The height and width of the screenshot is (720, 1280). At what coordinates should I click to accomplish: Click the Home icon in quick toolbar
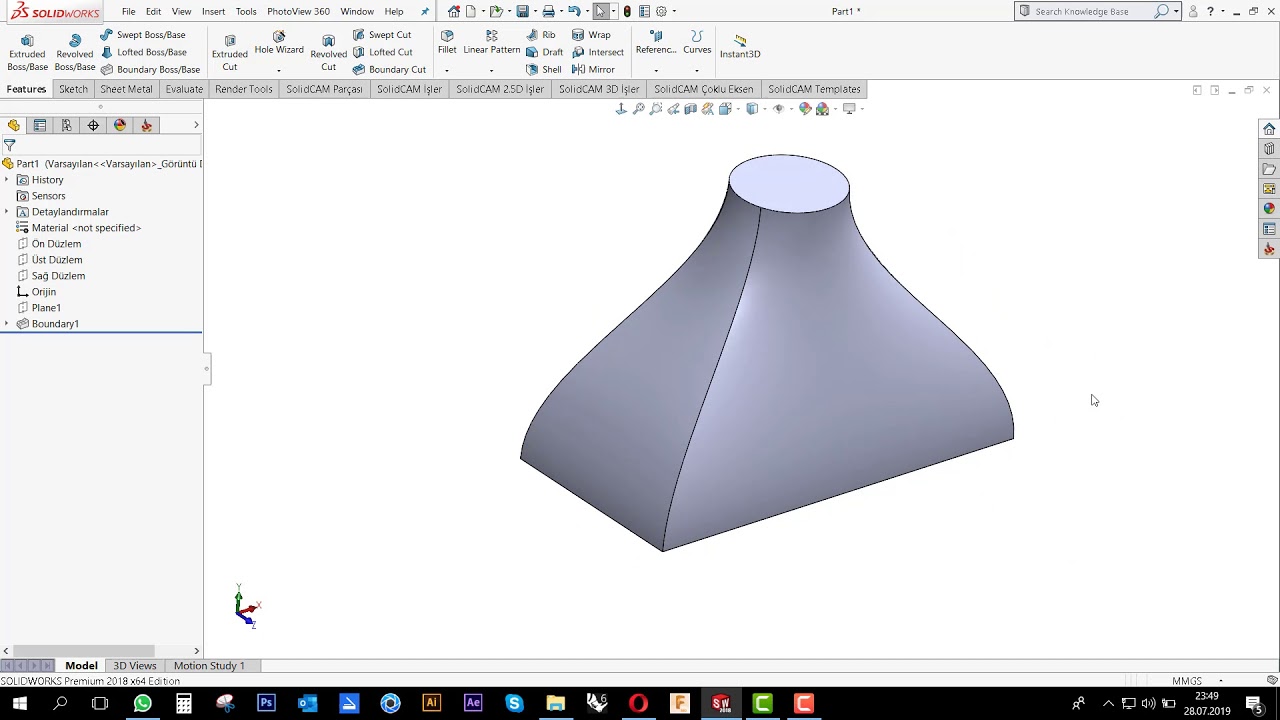[454, 11]
